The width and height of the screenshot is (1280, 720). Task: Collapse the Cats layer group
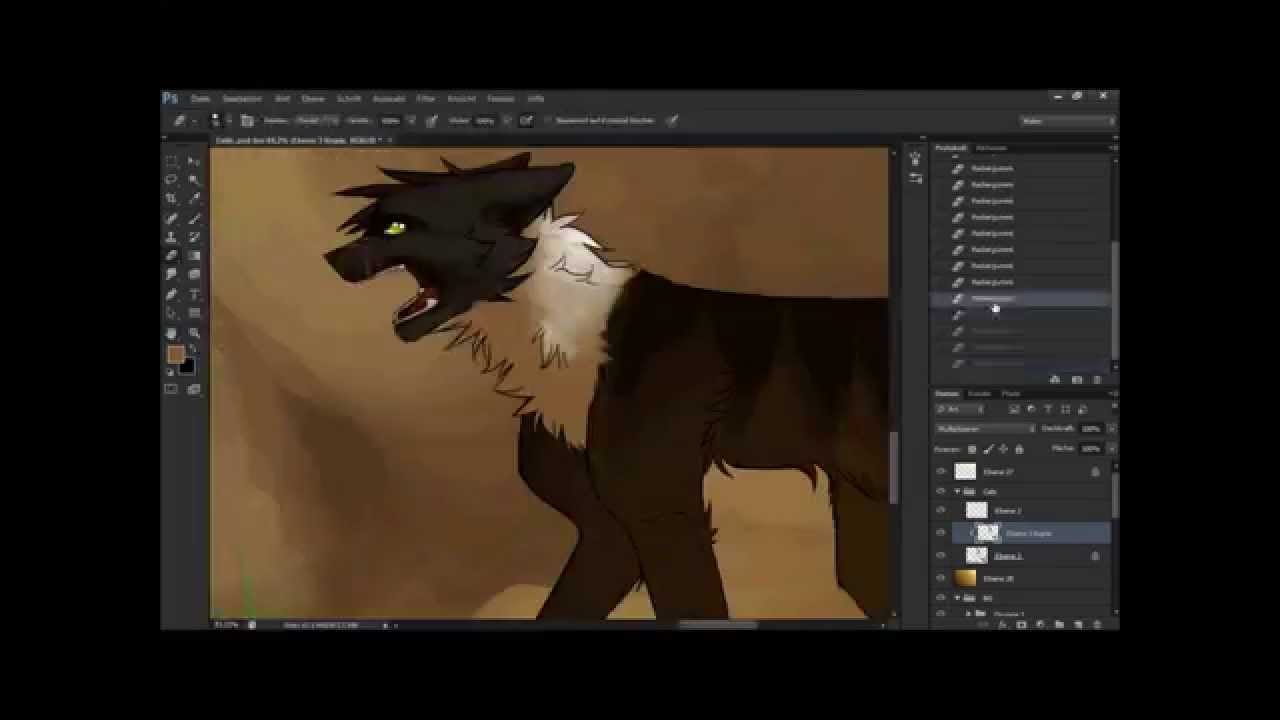click(958, 492)
